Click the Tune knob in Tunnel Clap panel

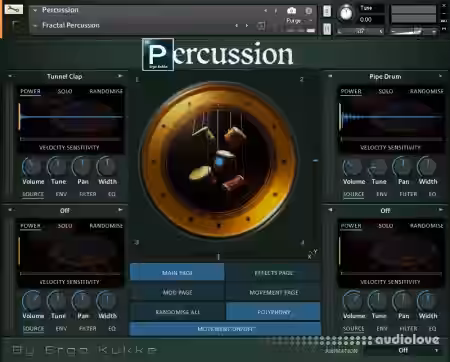click(57, 167)
